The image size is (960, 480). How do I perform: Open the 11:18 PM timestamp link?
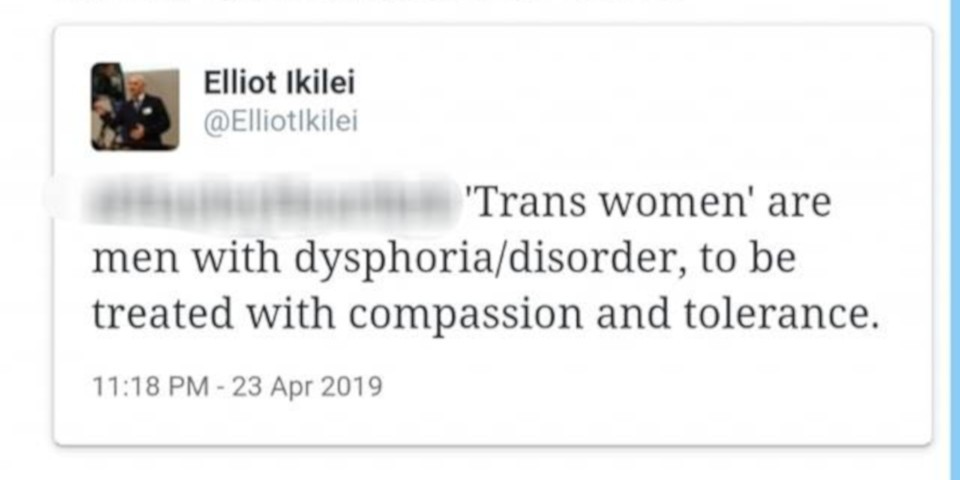click(x=150, y=387)
